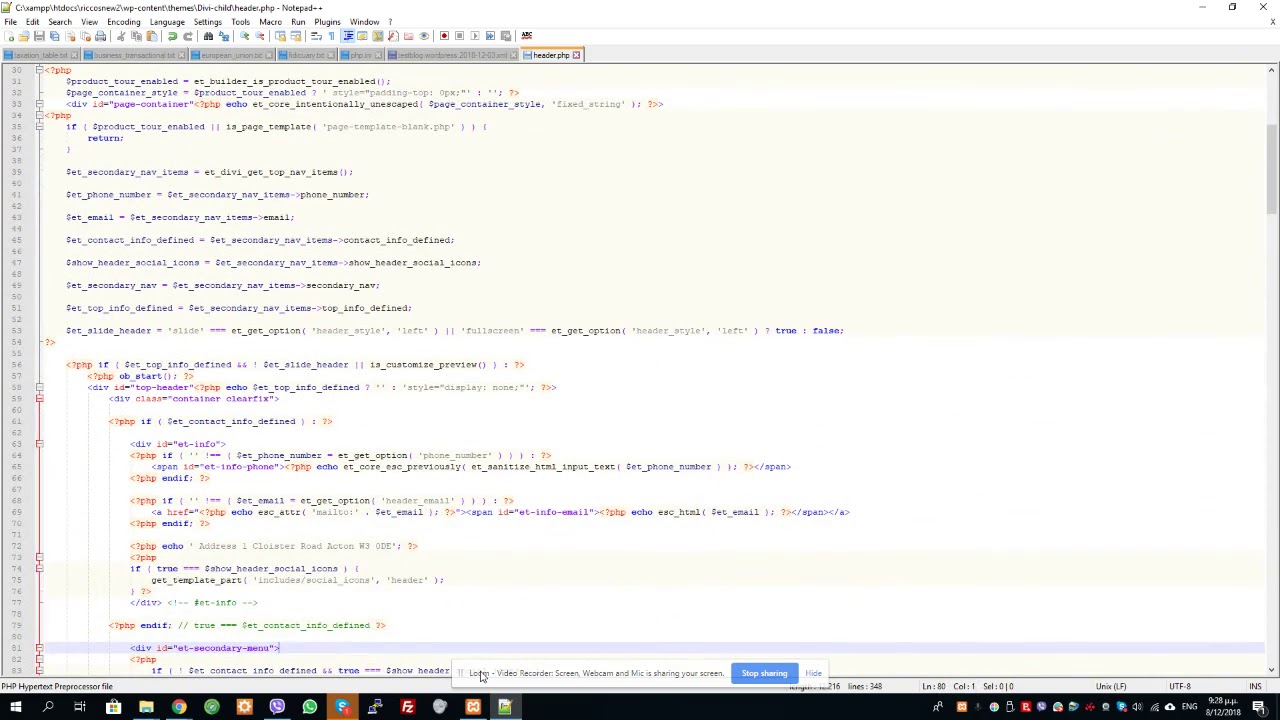Click the Paste toolbar icon
The width and height of the screenshot is (1280, 720).
pos(151,36)
